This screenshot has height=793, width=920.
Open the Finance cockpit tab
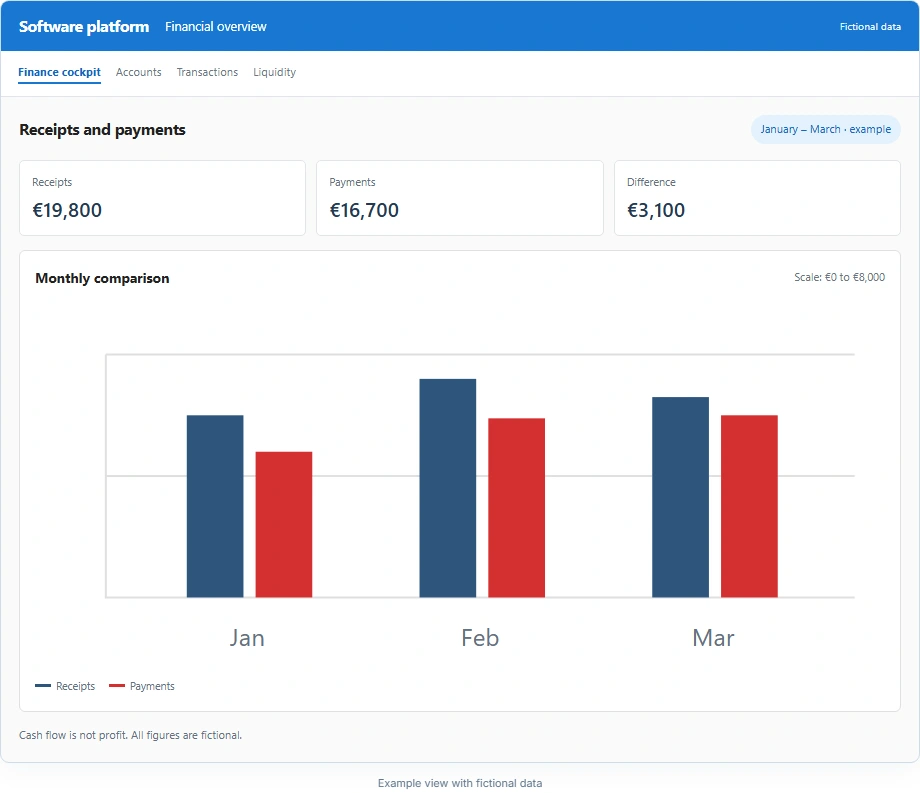(59, 72)
